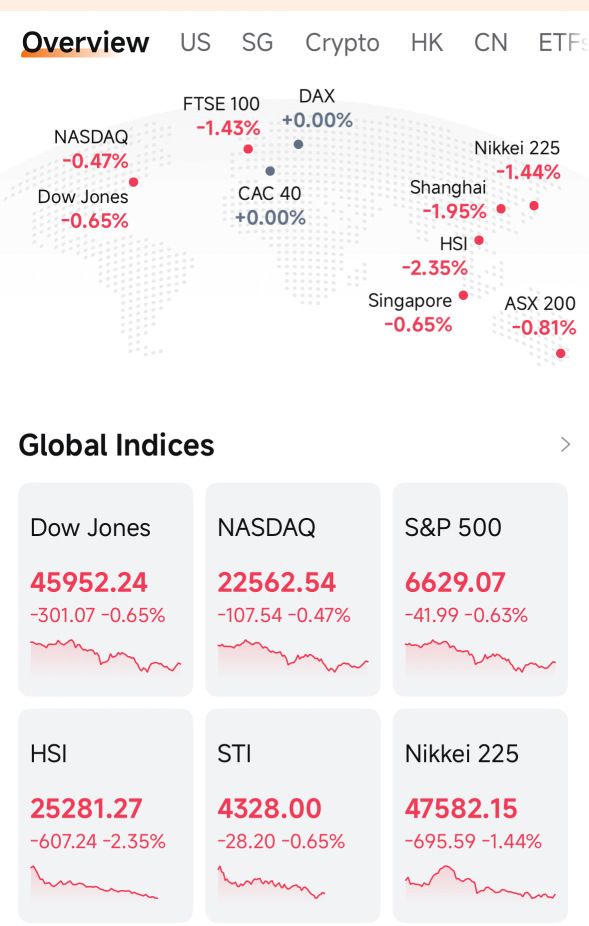589x926 pixels.
Task: Click the Global Indices heading
Action: click(116, 445)
